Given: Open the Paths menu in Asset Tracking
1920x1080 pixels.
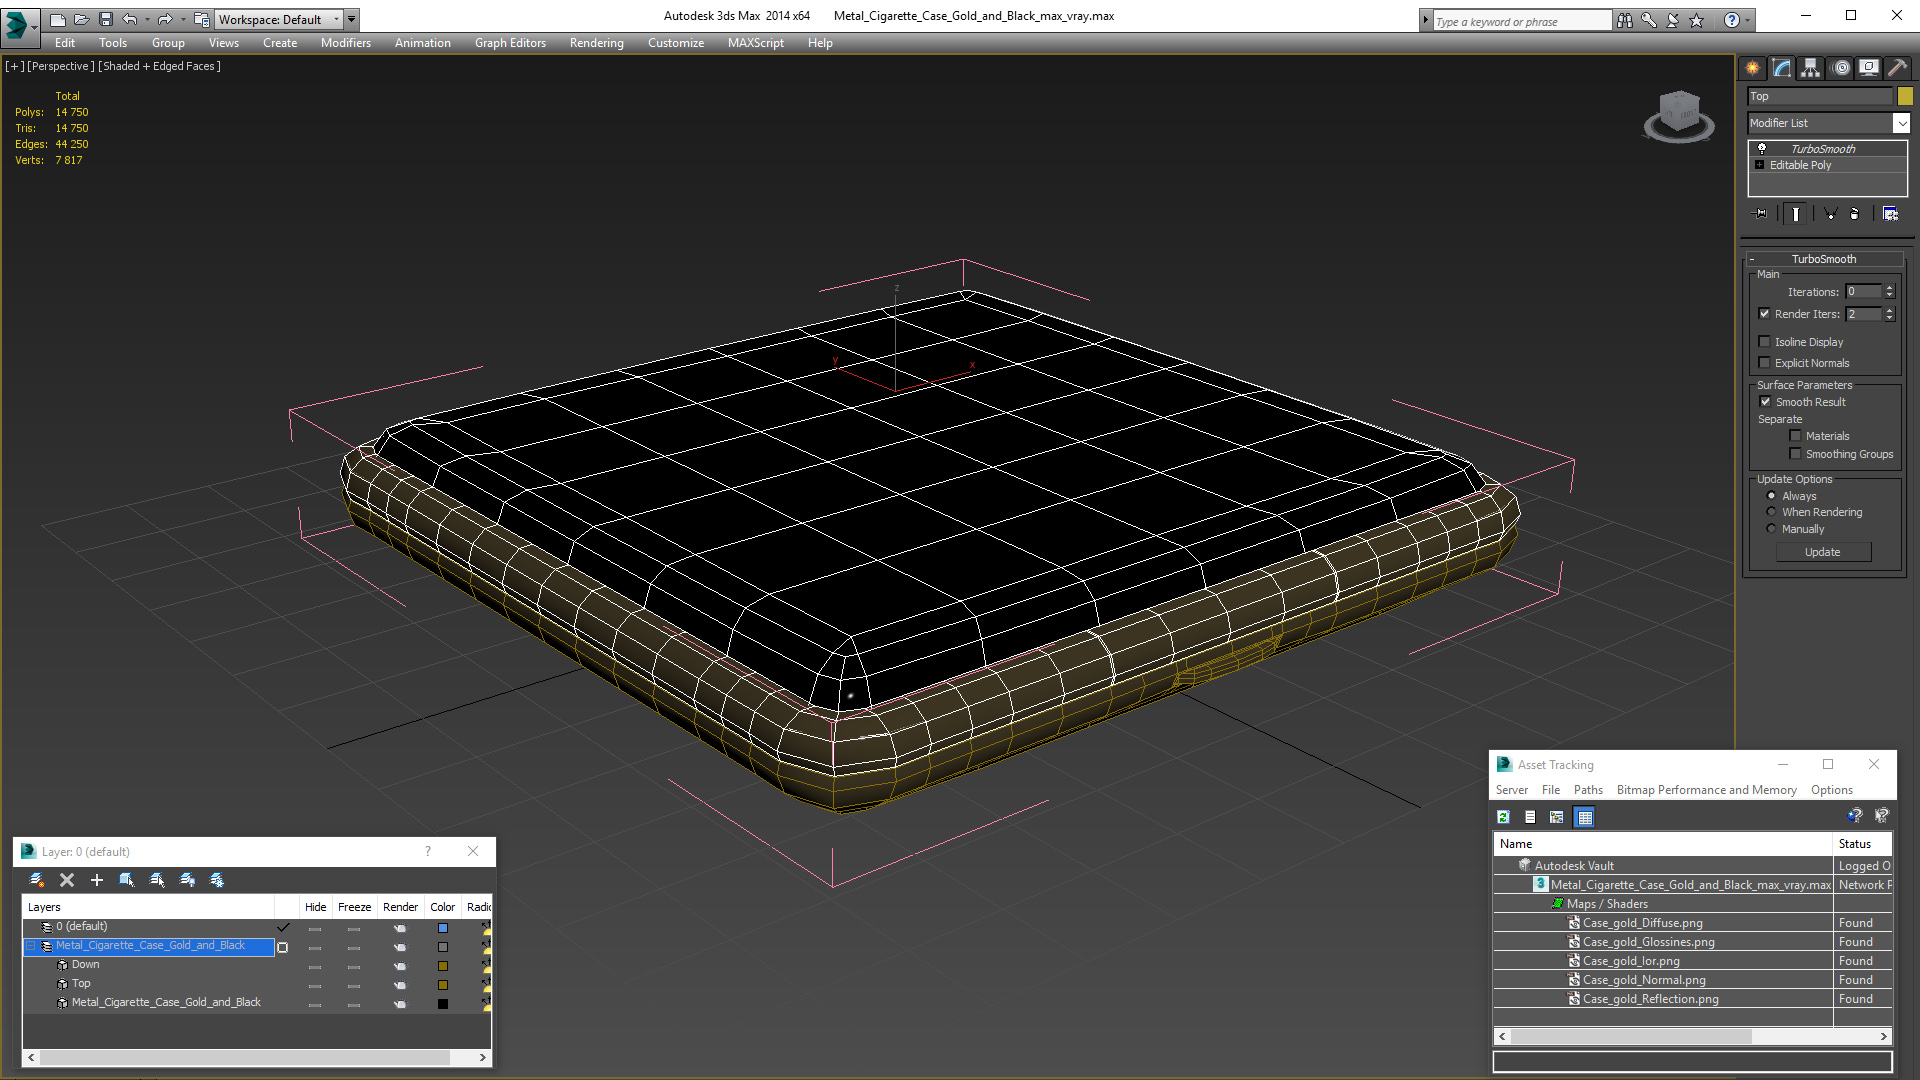Looking at the screenshot, I should 1587,790.
